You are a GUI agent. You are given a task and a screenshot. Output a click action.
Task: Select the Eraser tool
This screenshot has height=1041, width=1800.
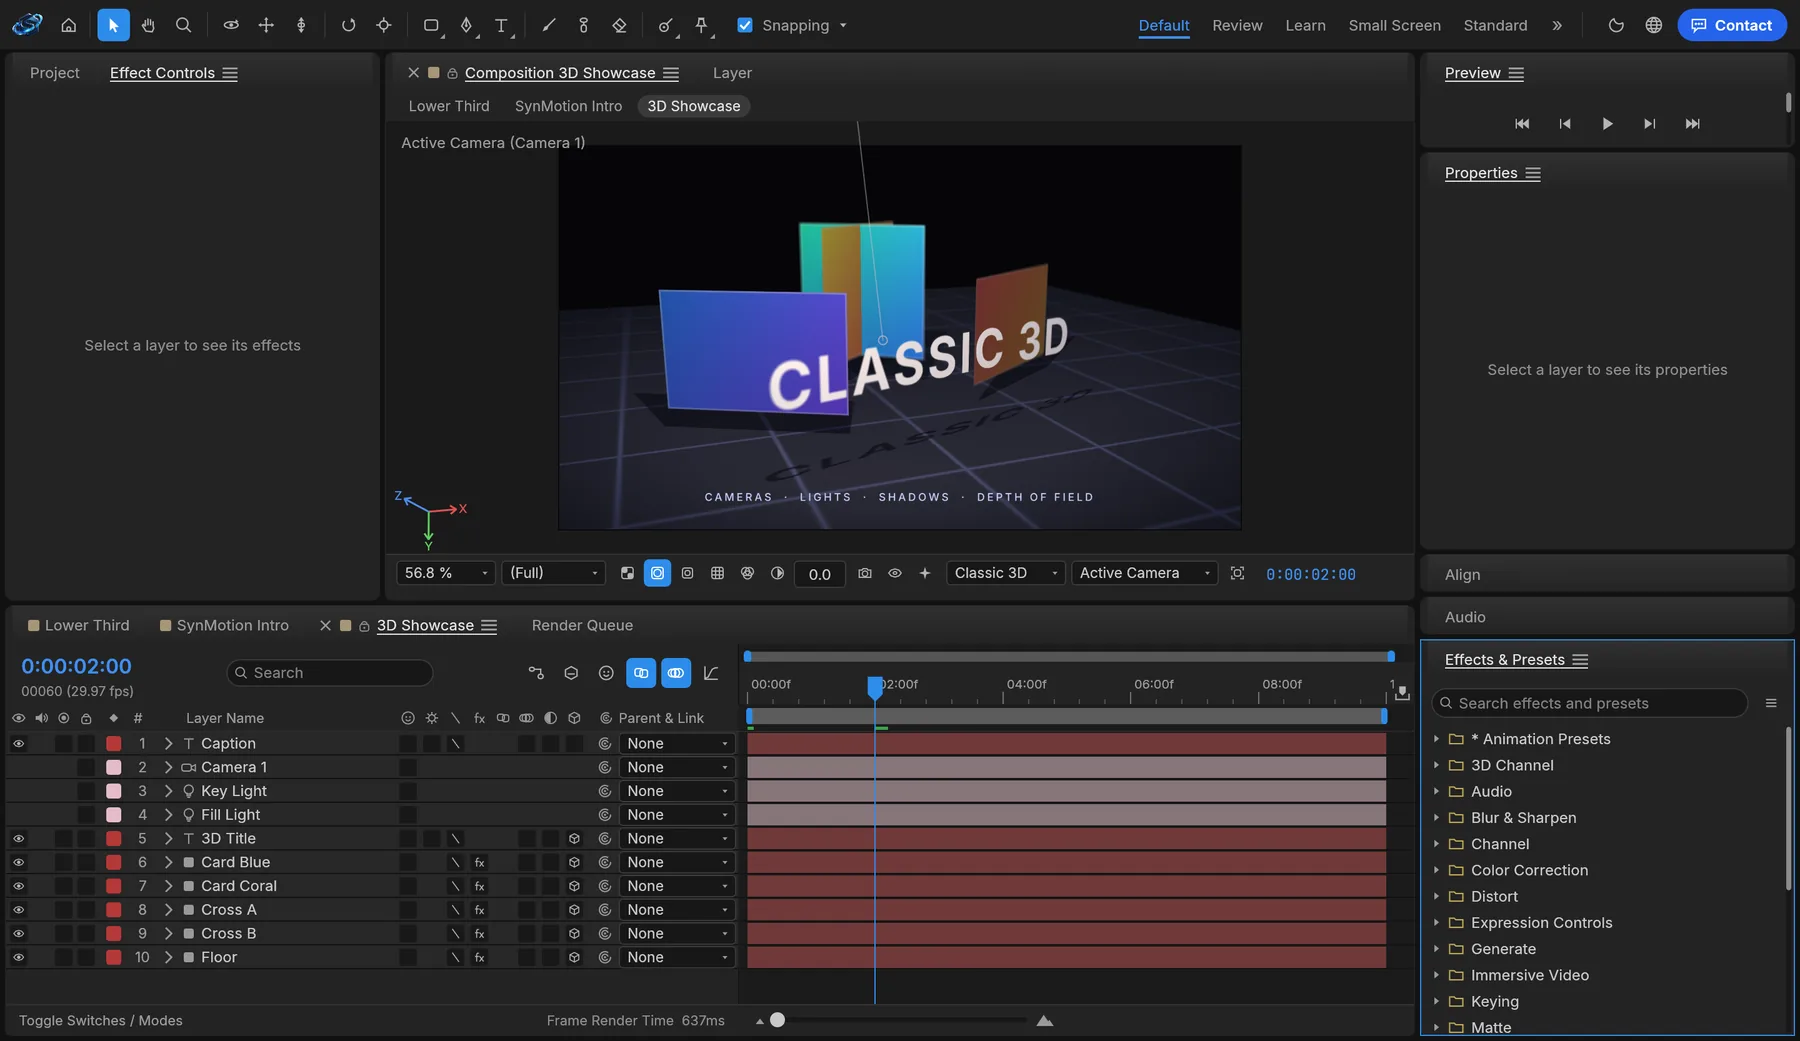(x=619, y=25)
